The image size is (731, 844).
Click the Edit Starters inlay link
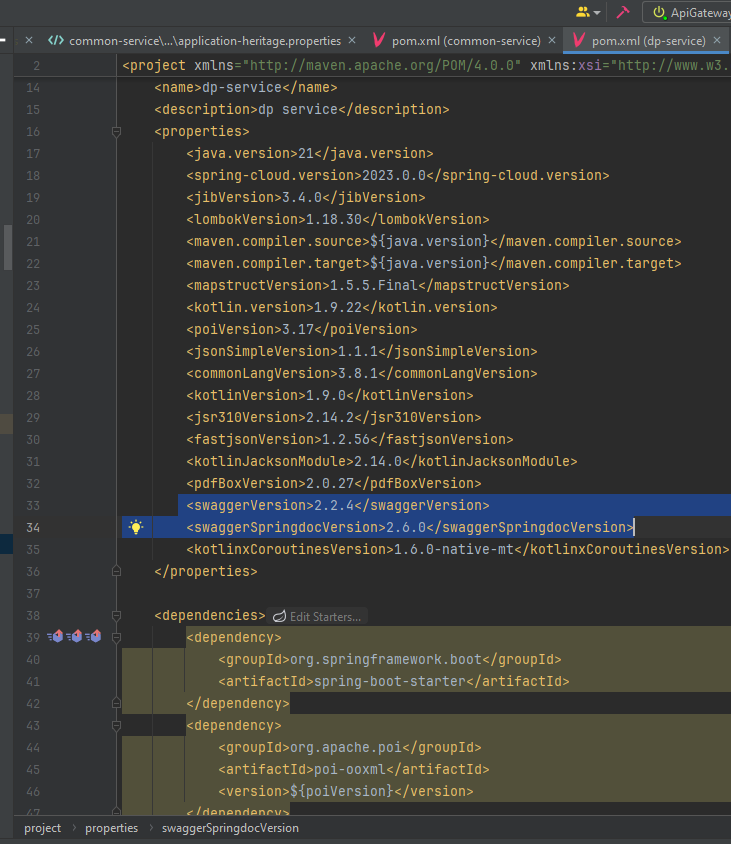pyautogui.click(x=318, y=616)
